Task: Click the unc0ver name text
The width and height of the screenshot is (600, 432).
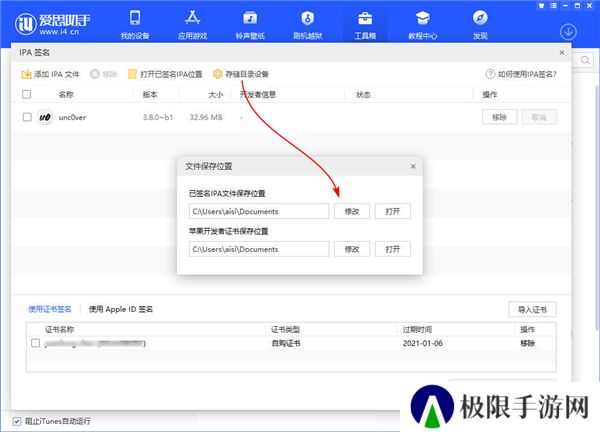Action: pos(72,117)
